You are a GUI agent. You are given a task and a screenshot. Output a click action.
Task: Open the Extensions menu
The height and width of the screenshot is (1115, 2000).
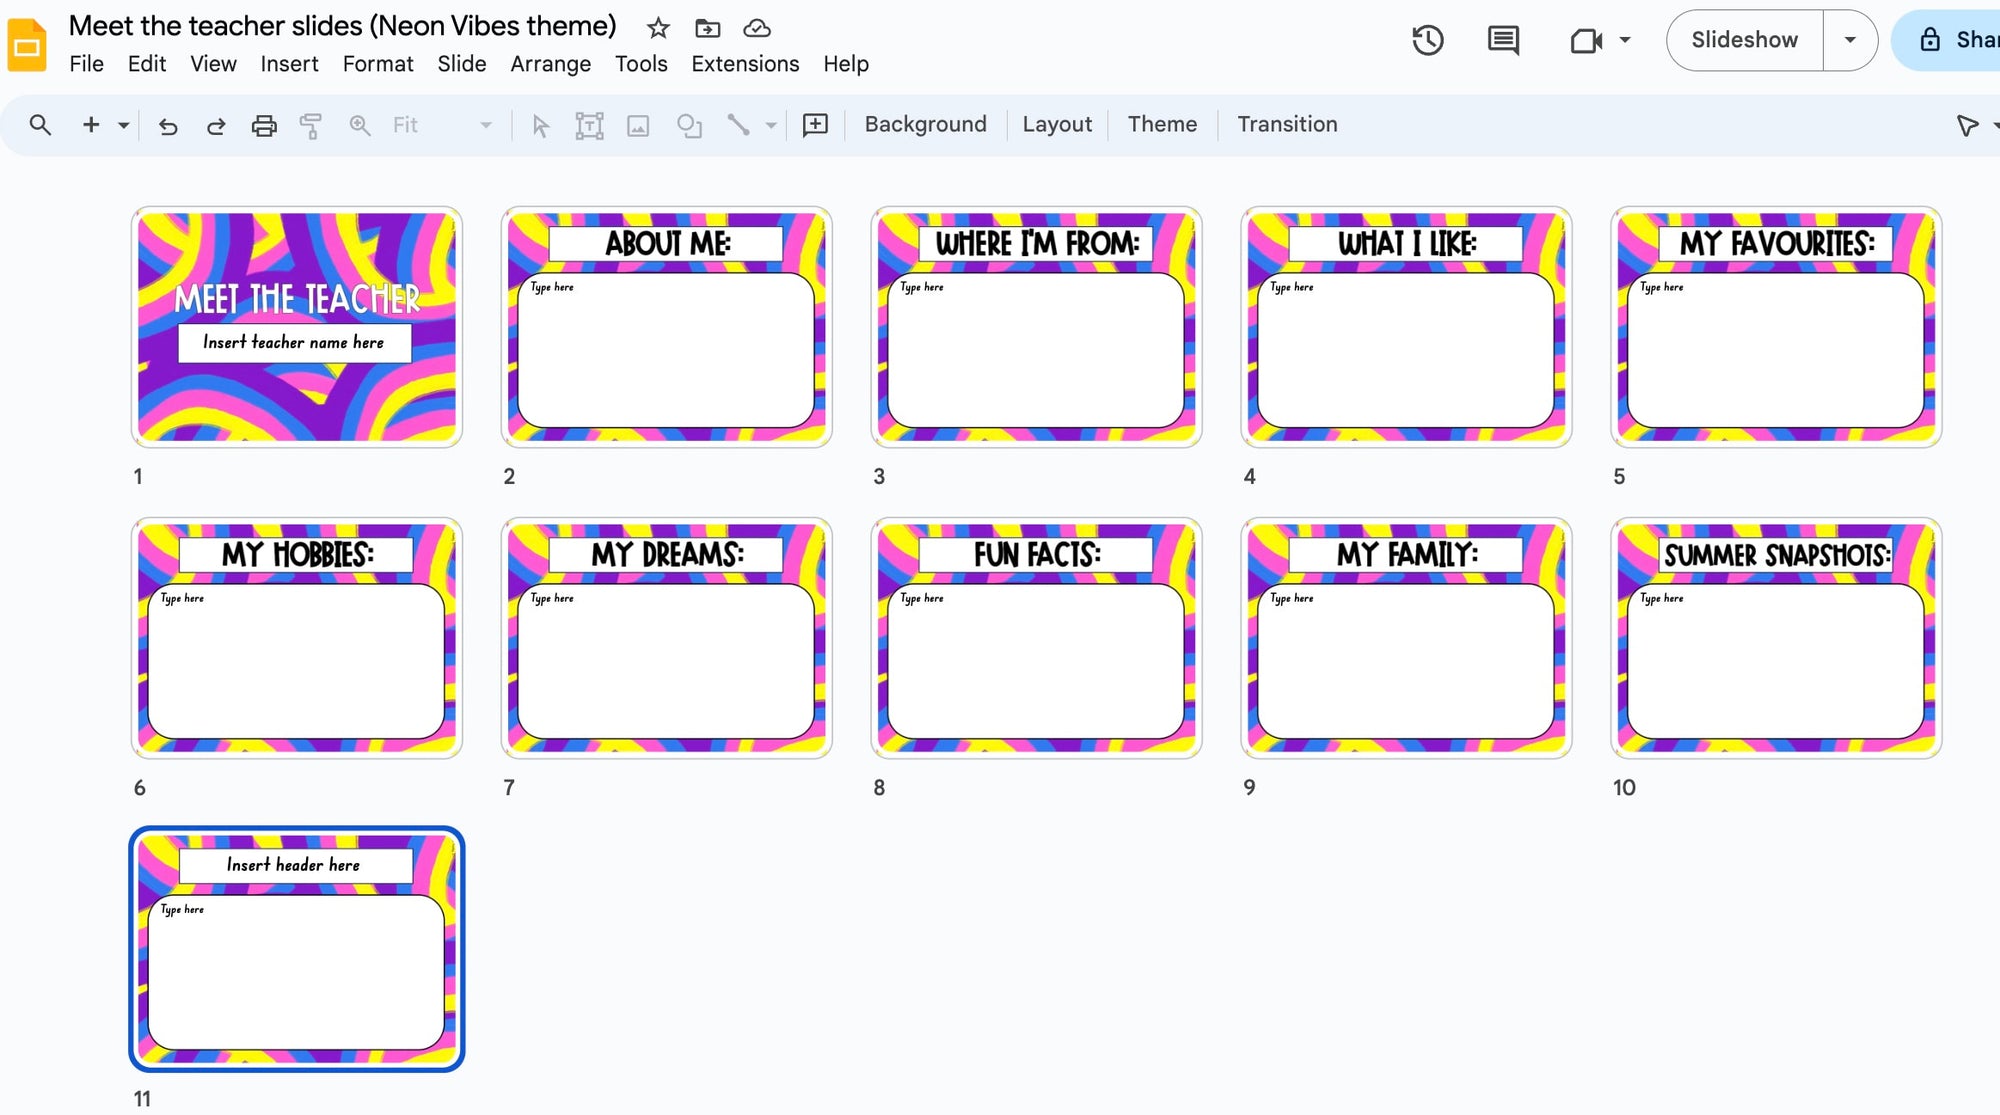point(745,63)
